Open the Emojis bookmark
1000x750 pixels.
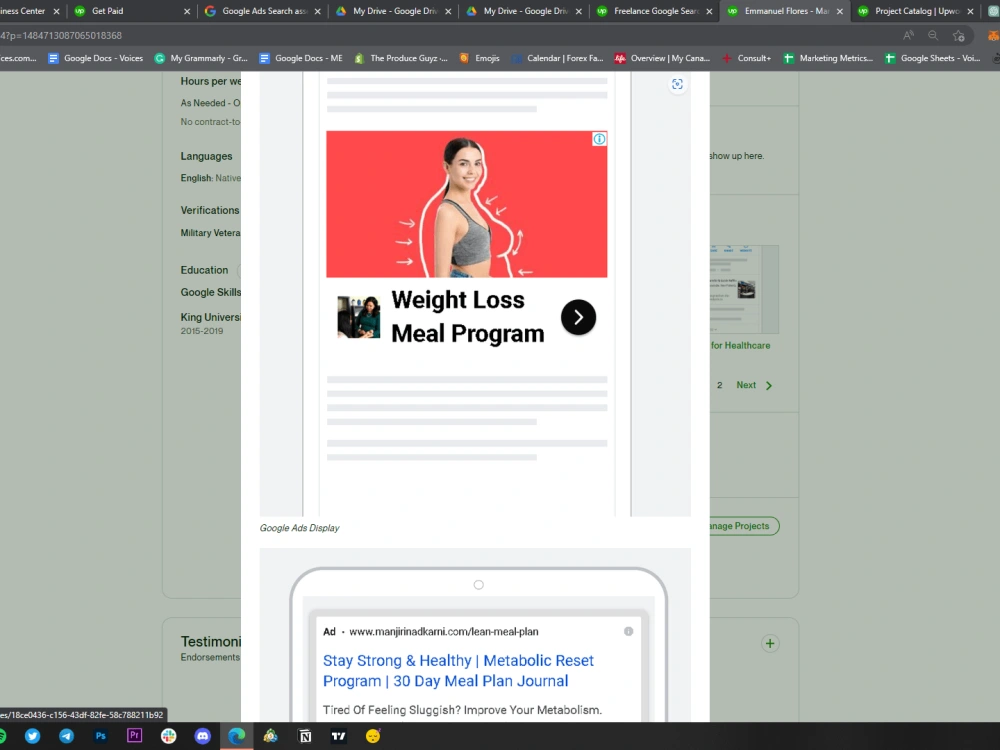[480, 58]
